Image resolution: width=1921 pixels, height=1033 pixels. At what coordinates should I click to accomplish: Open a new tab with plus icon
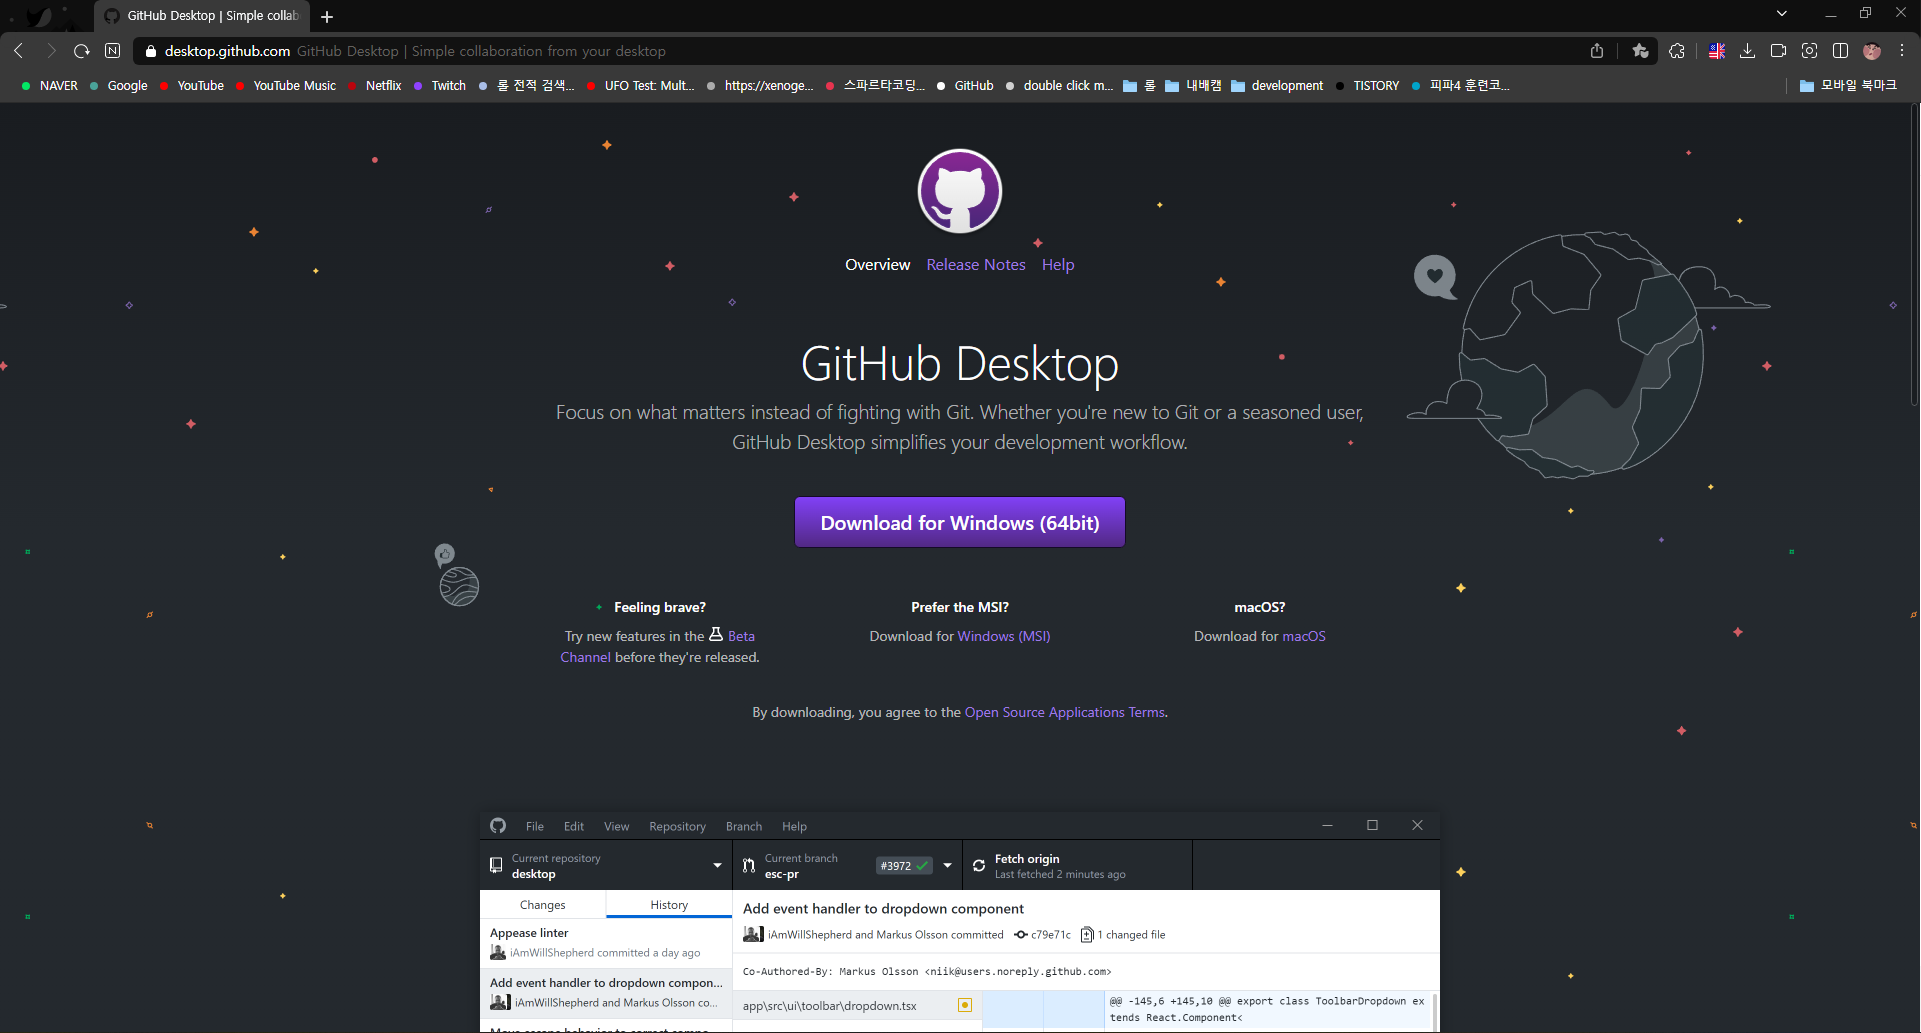pyautogui.click(x=327, y=16)
